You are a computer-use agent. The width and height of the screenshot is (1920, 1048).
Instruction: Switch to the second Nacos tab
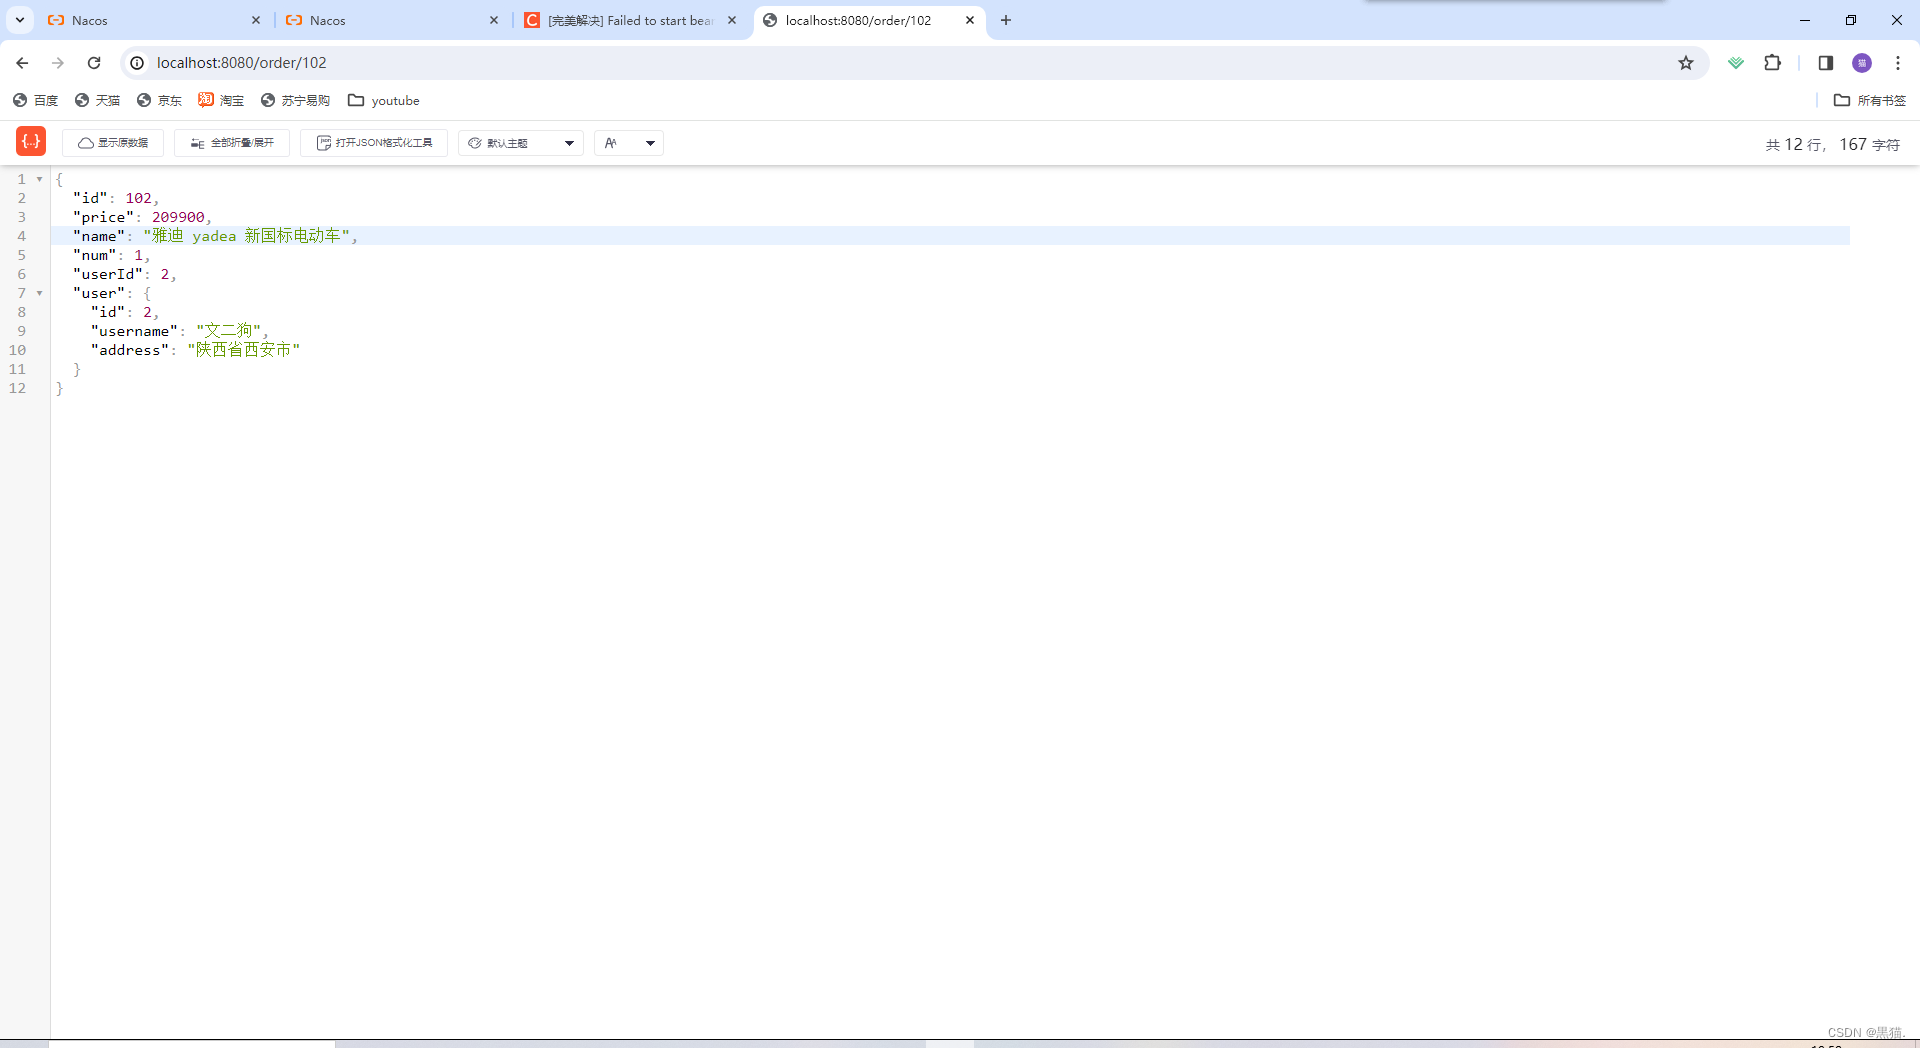(x=390, y=20)
